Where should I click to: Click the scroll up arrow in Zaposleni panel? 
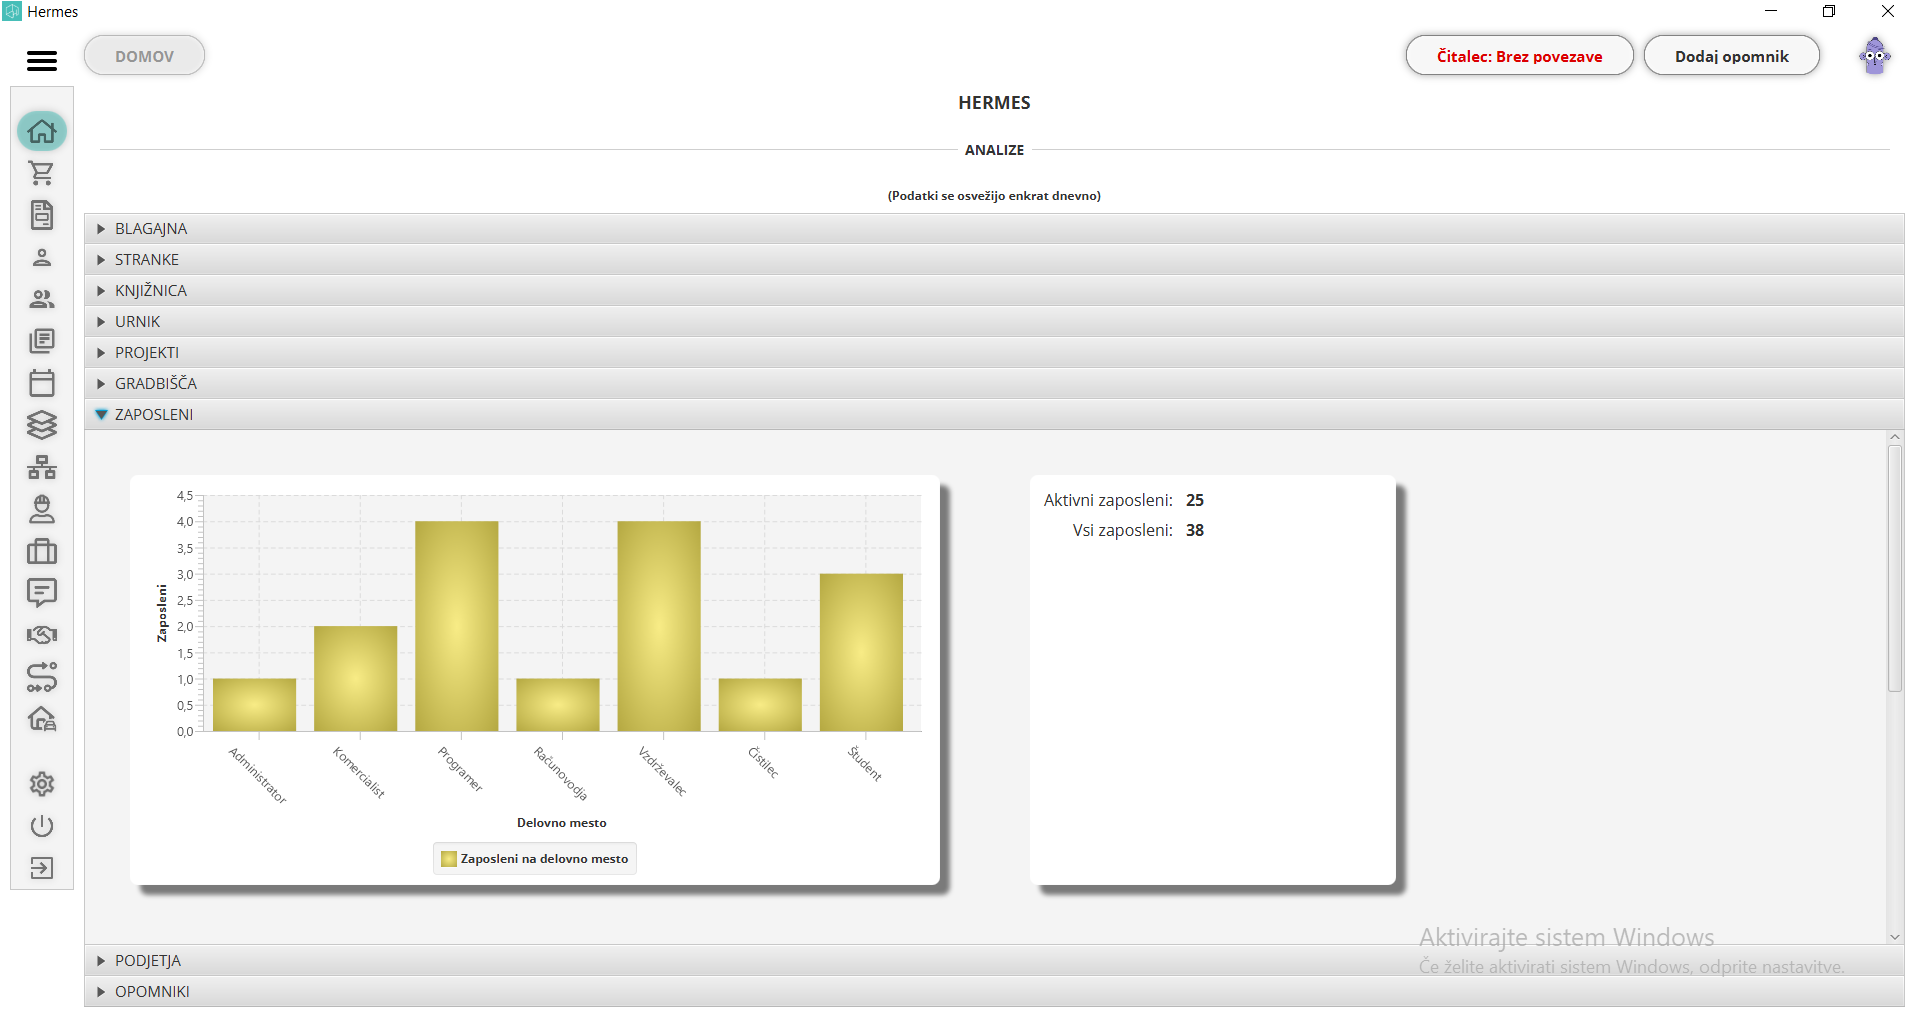point(1894,437)
